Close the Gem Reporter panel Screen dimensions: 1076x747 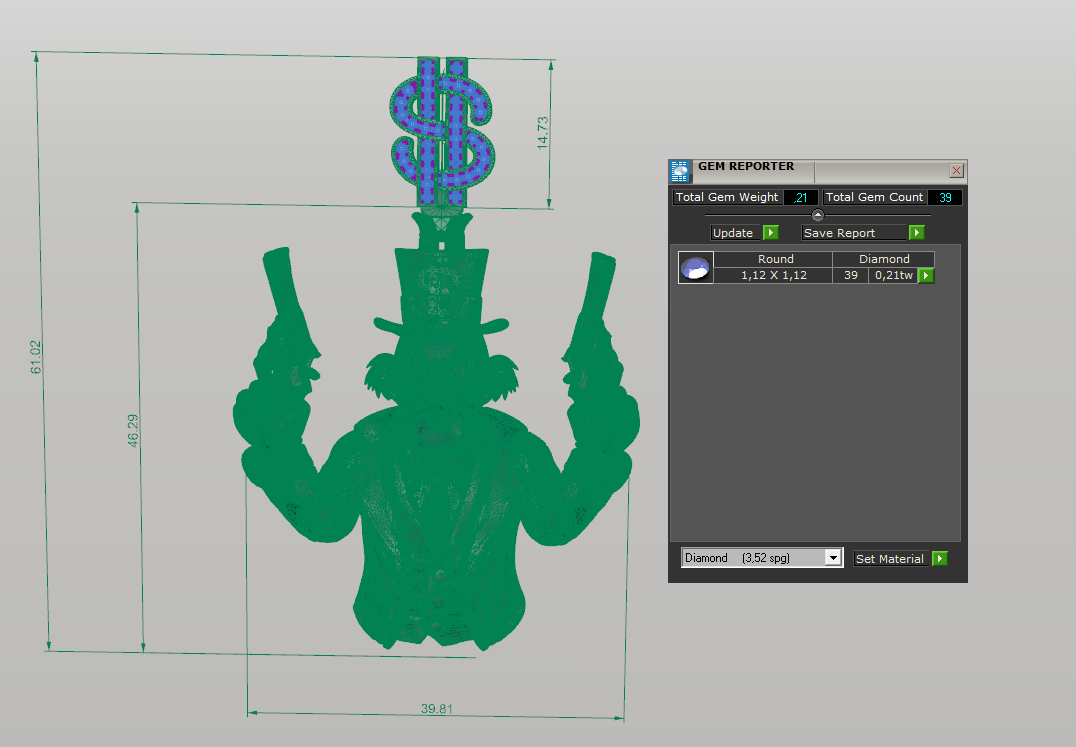[x=956, y=171]
